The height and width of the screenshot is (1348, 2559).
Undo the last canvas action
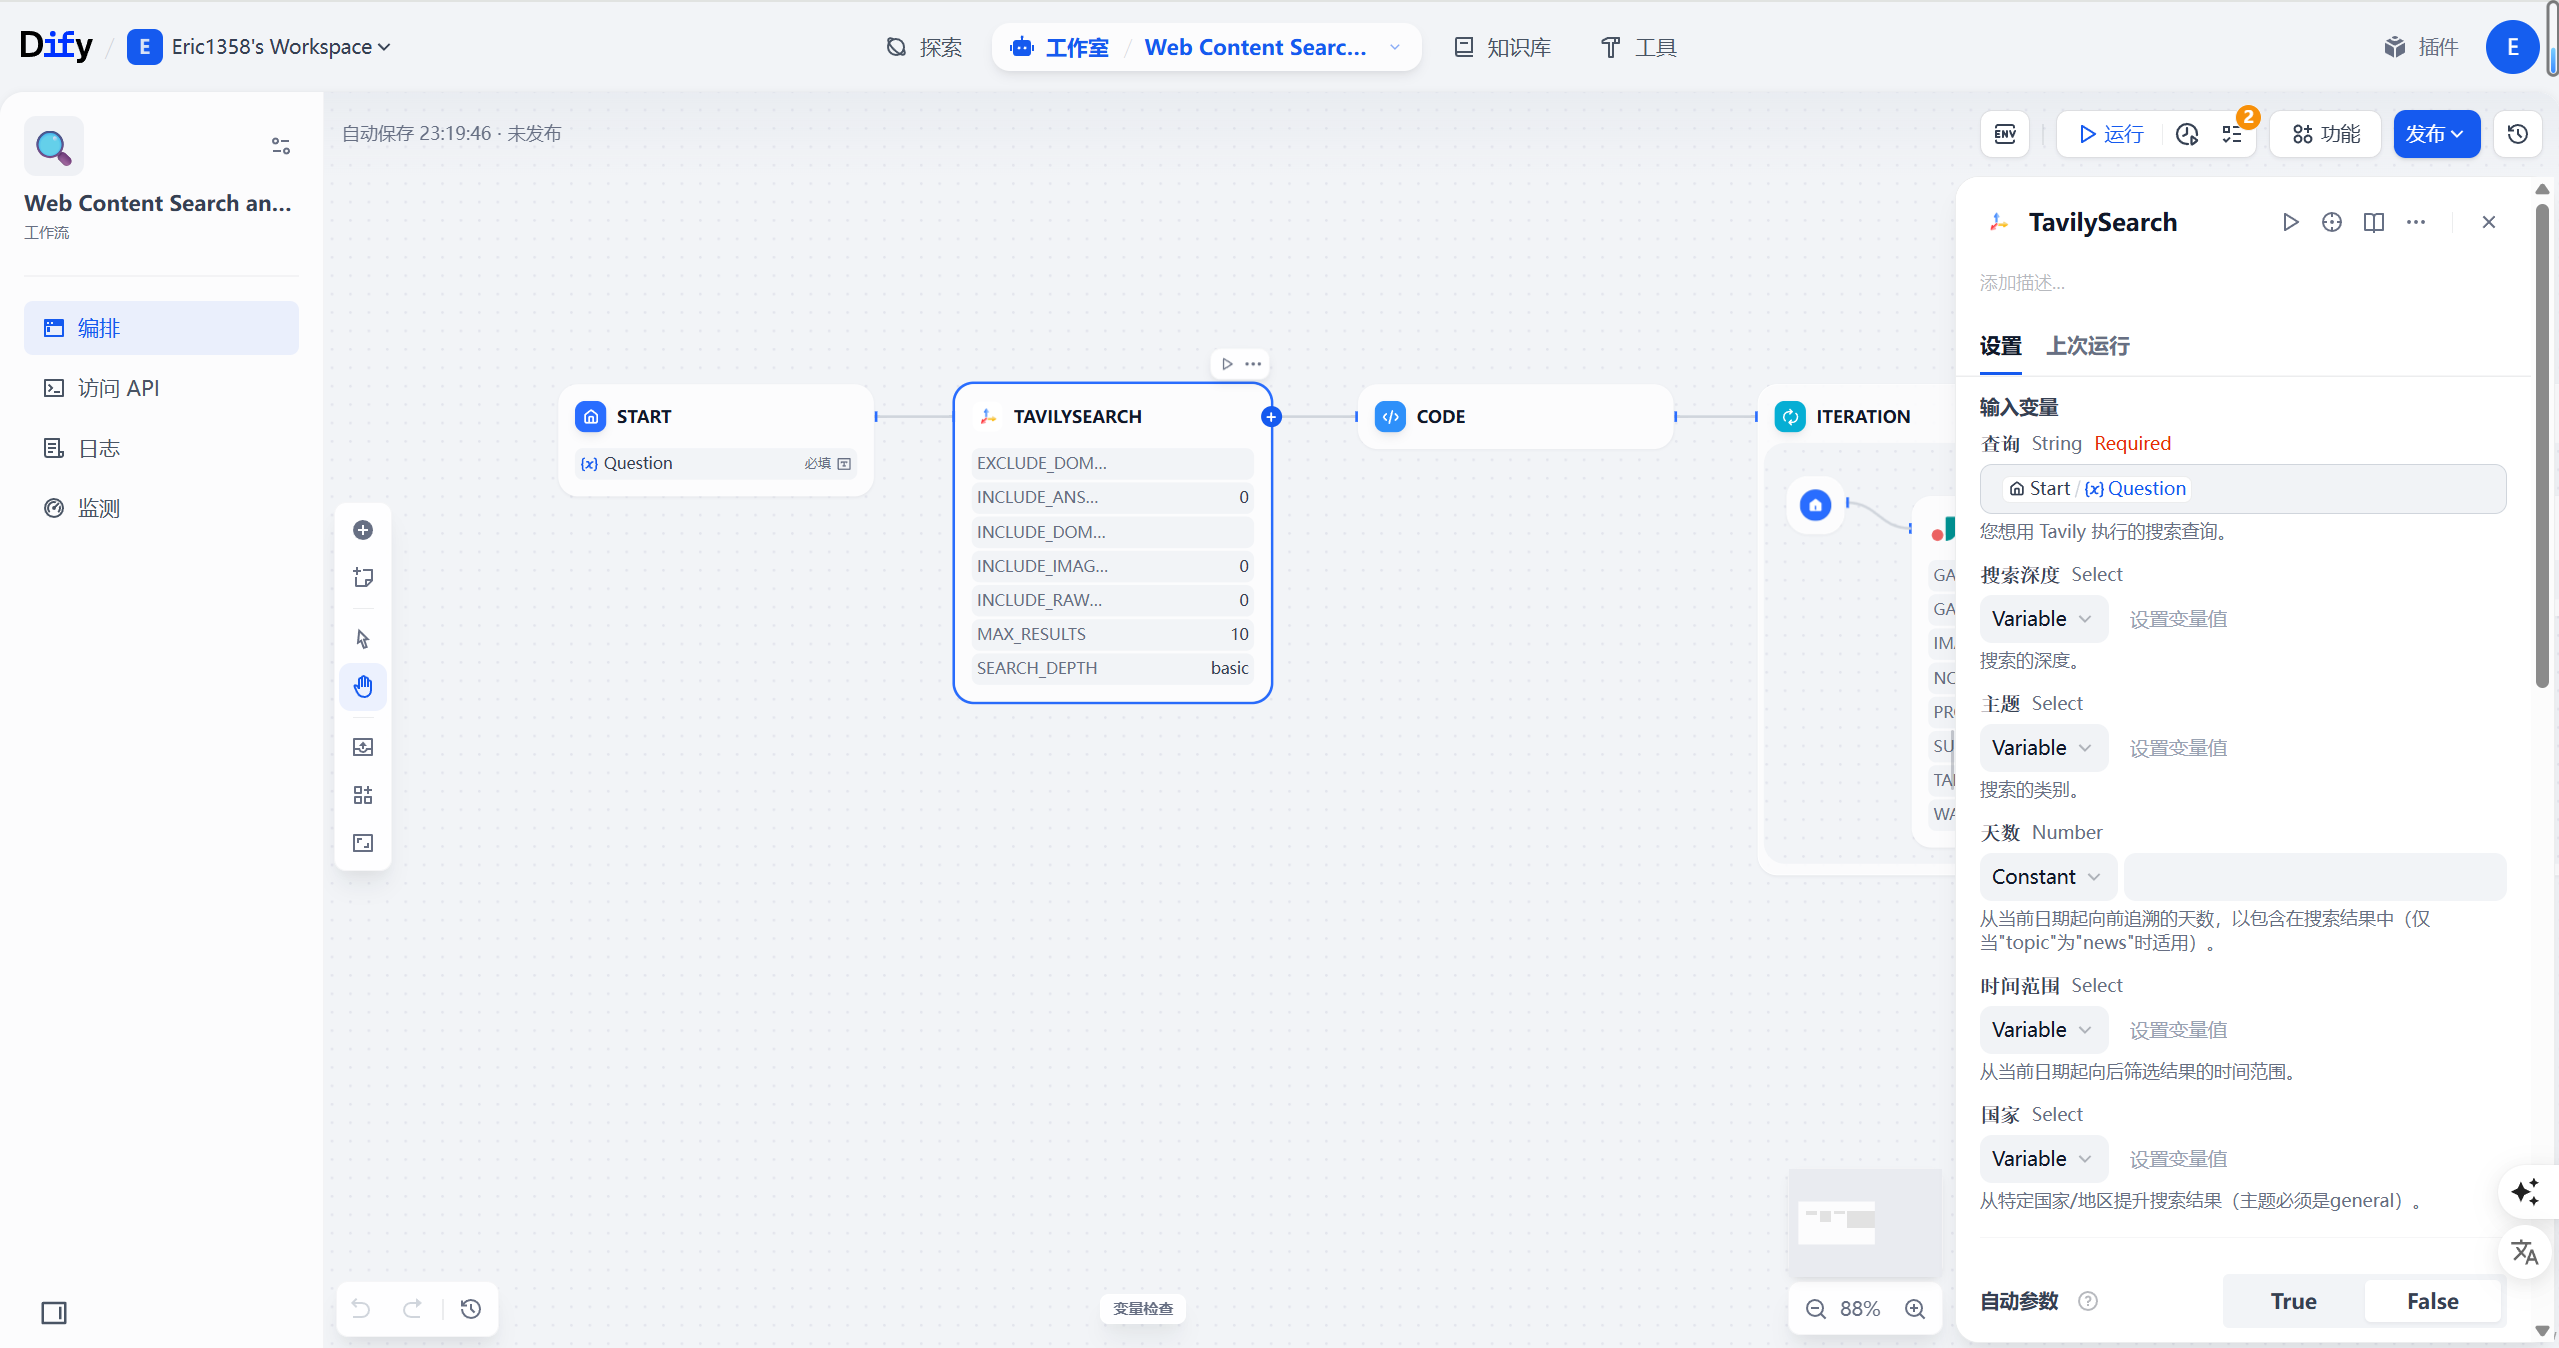[361, 1309]
